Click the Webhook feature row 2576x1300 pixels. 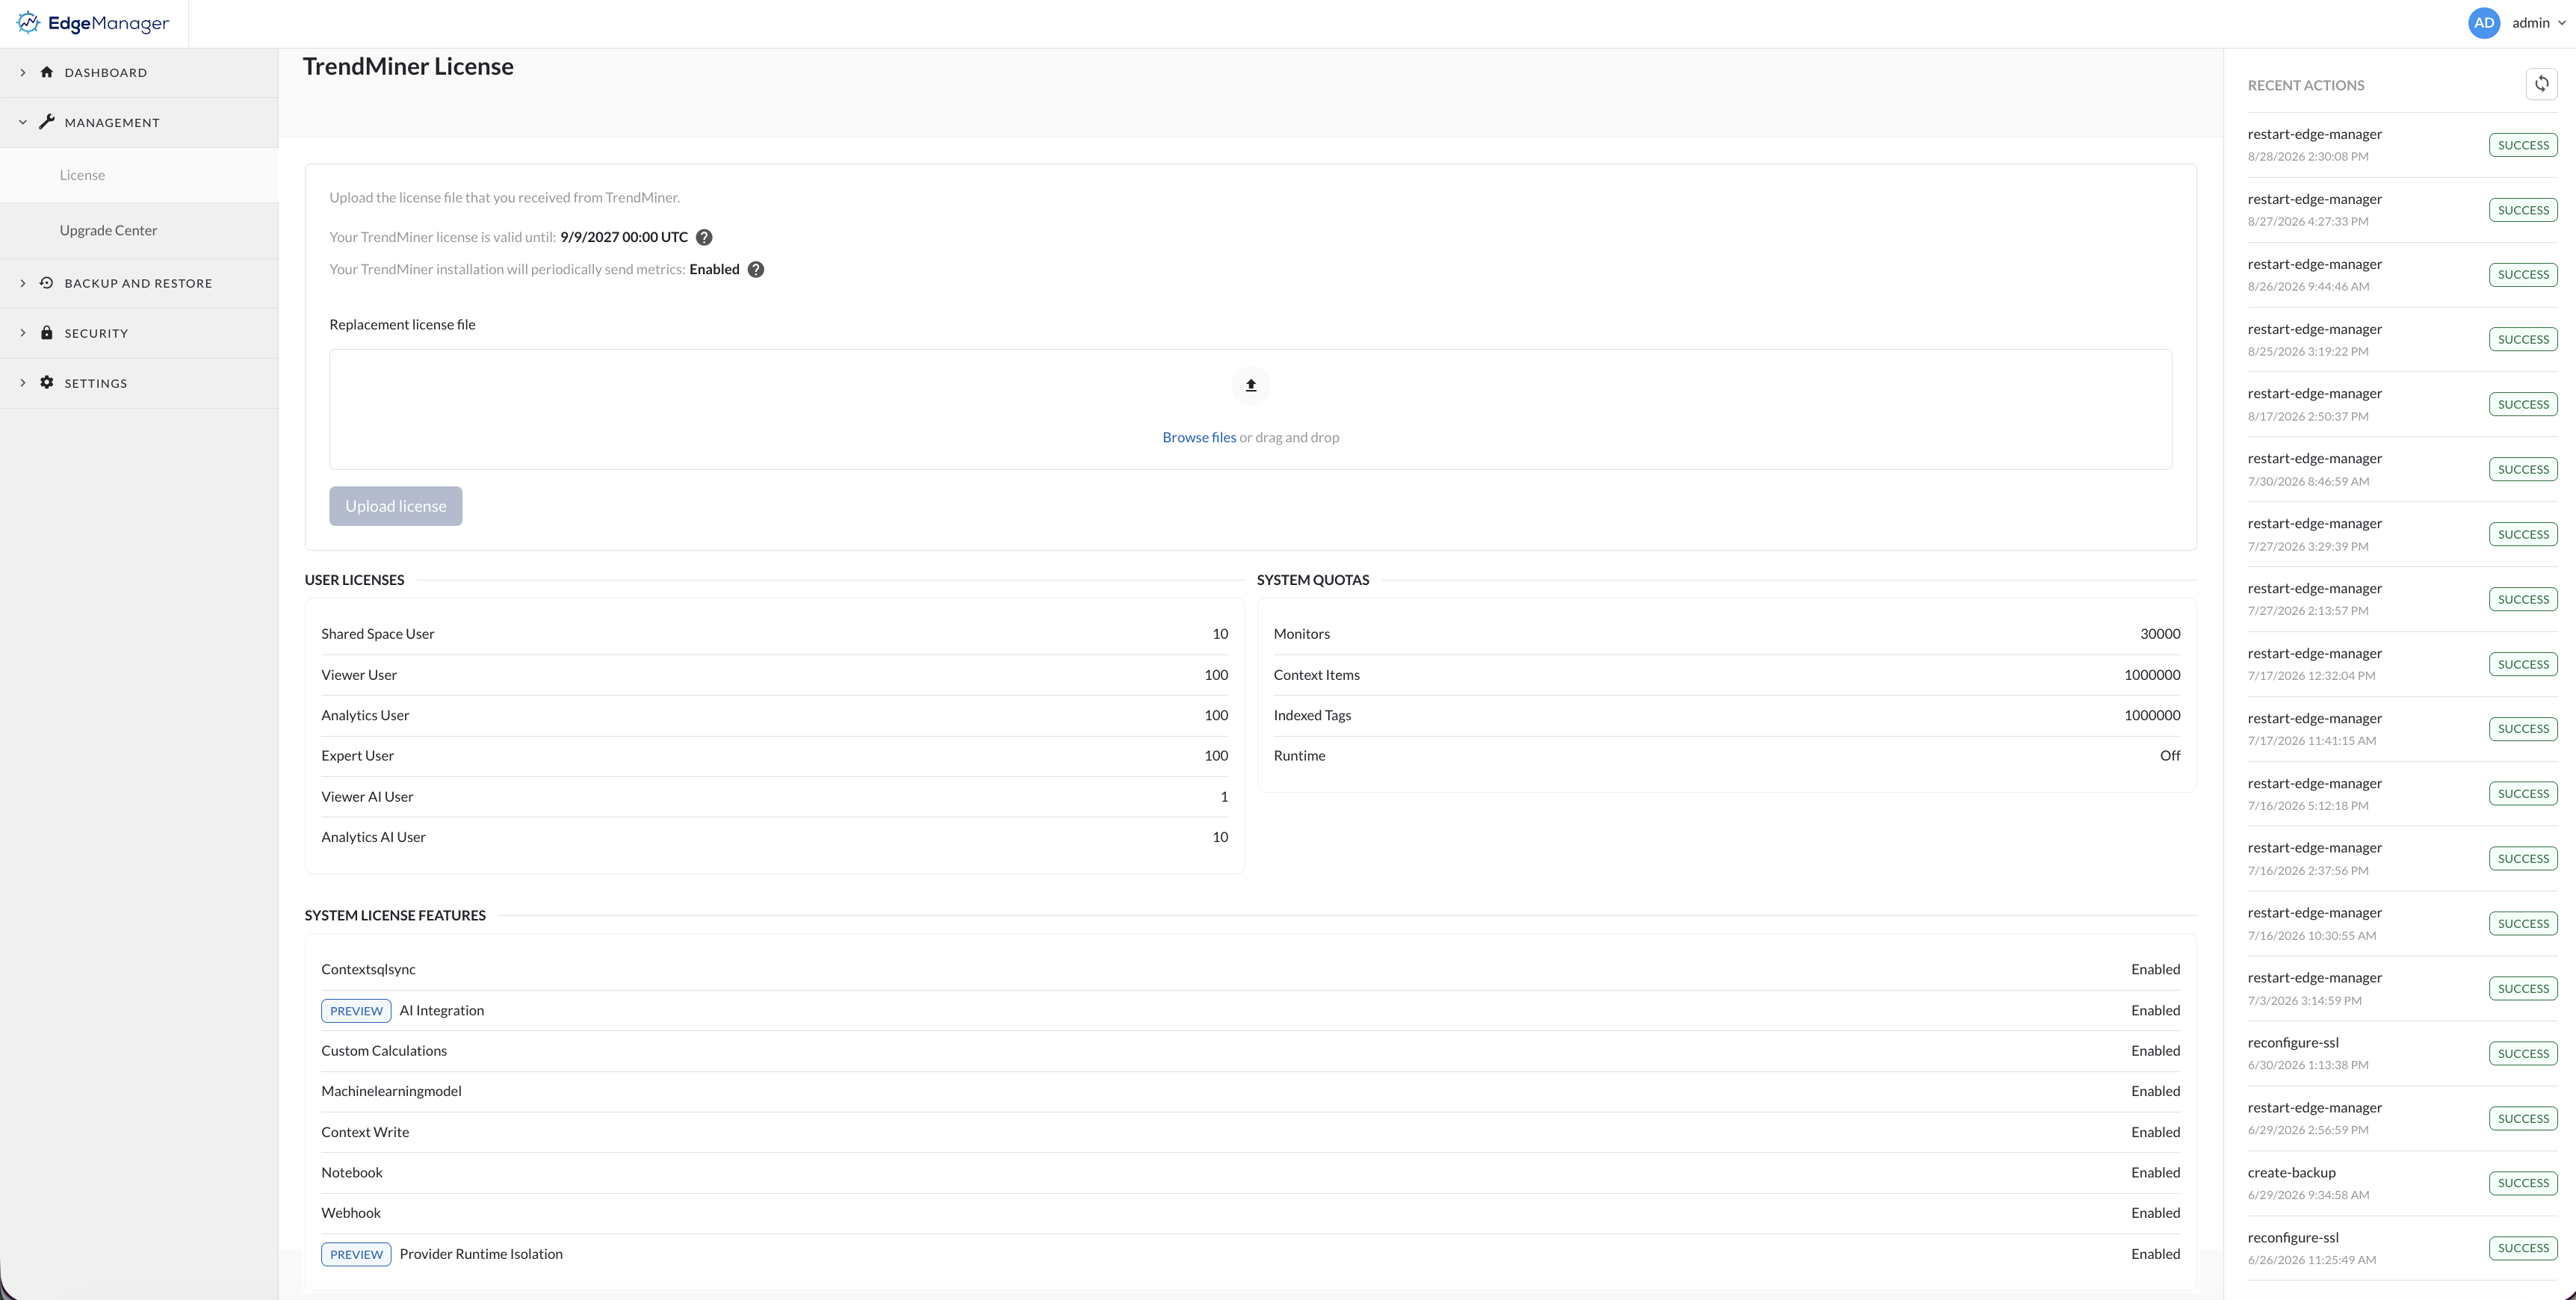pyautogui.click(x=1250, y=1213)
